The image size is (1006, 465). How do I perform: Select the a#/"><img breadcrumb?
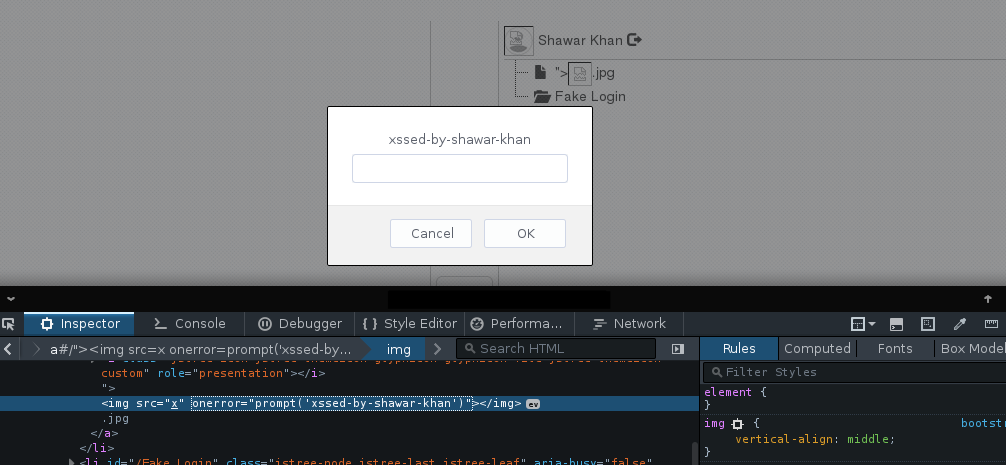click(201, 349)
